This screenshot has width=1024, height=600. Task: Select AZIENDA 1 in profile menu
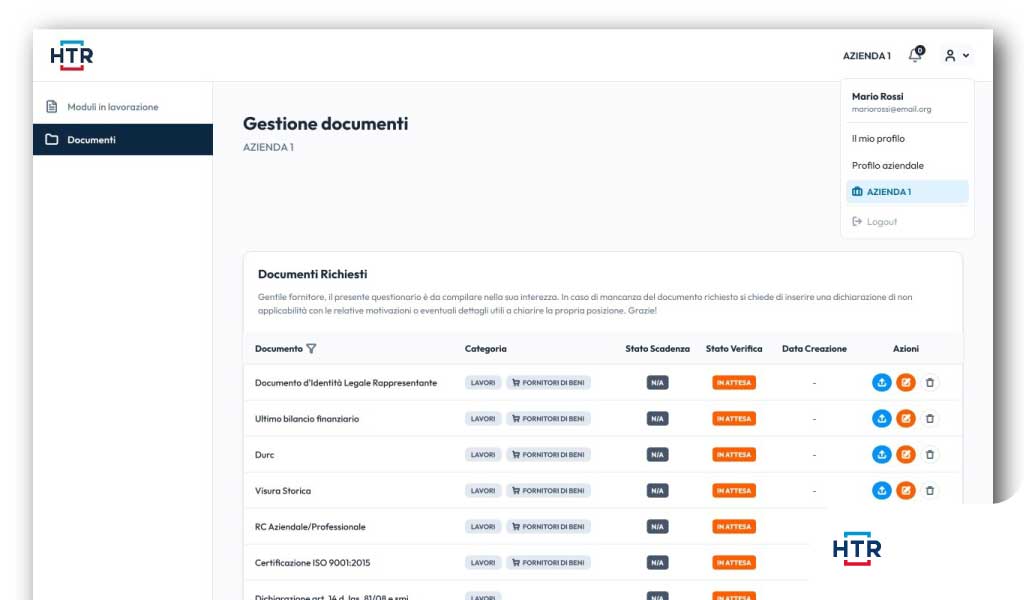pos(907,192)
